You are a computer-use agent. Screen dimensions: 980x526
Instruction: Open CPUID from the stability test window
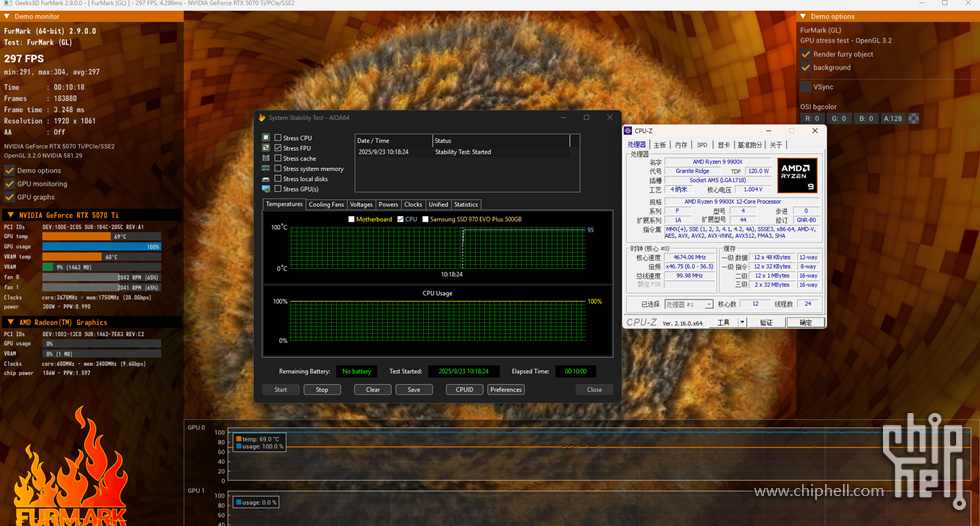[464, 389]
